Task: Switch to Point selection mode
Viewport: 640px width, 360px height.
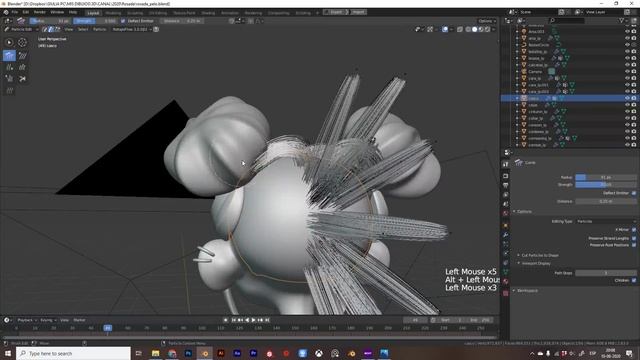Action: click(51, 29)
